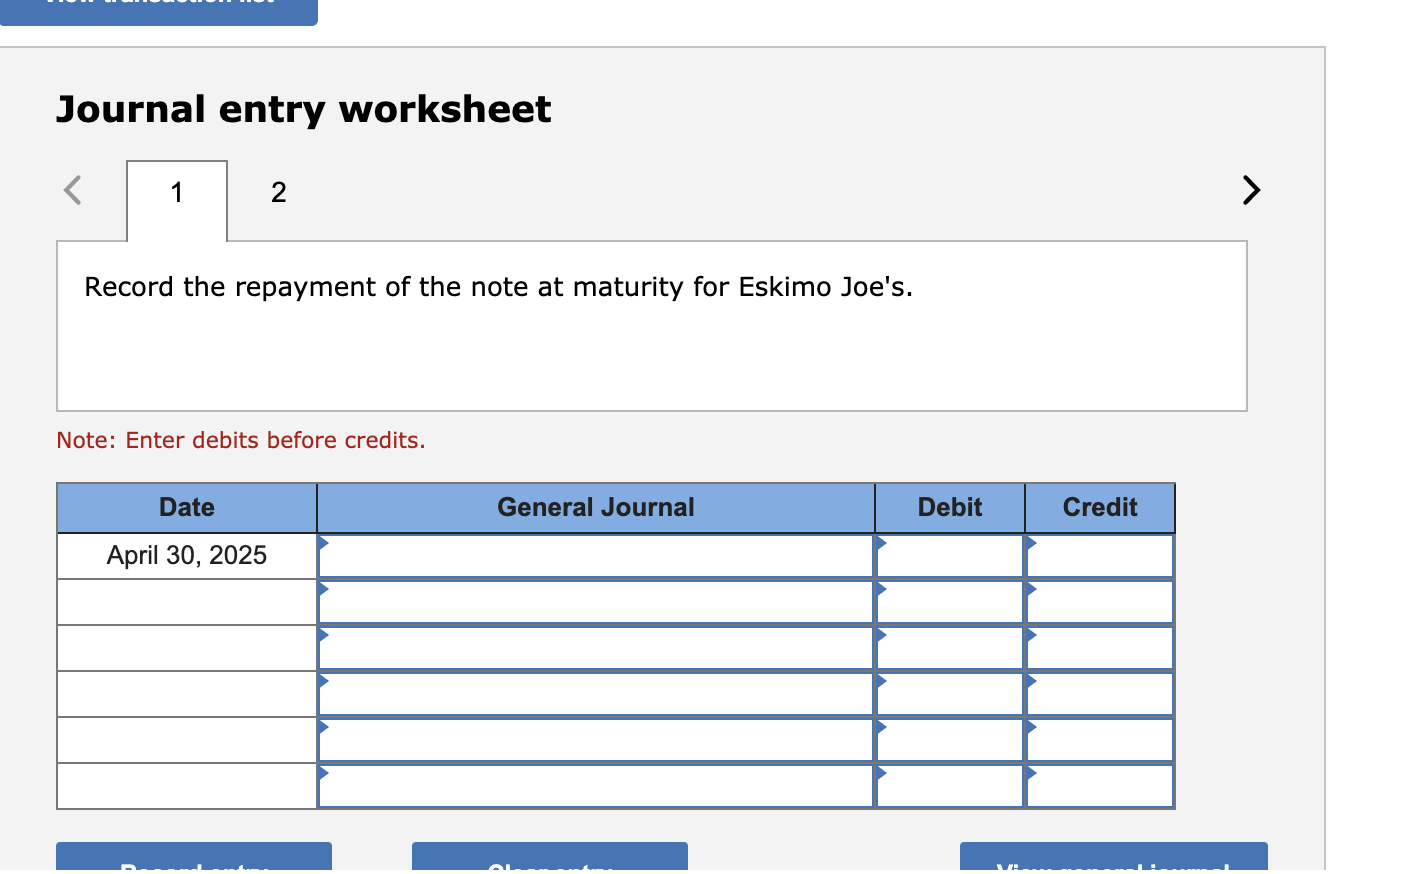
Task: Click the blue flag in last Credit cell
Action: point(1031,773)
